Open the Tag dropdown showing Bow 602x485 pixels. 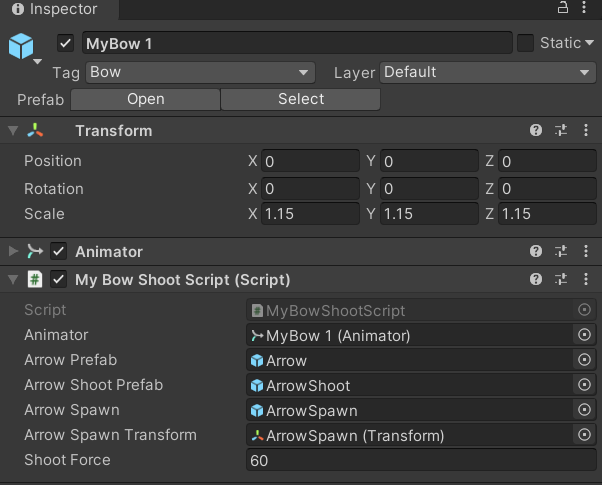200,72
